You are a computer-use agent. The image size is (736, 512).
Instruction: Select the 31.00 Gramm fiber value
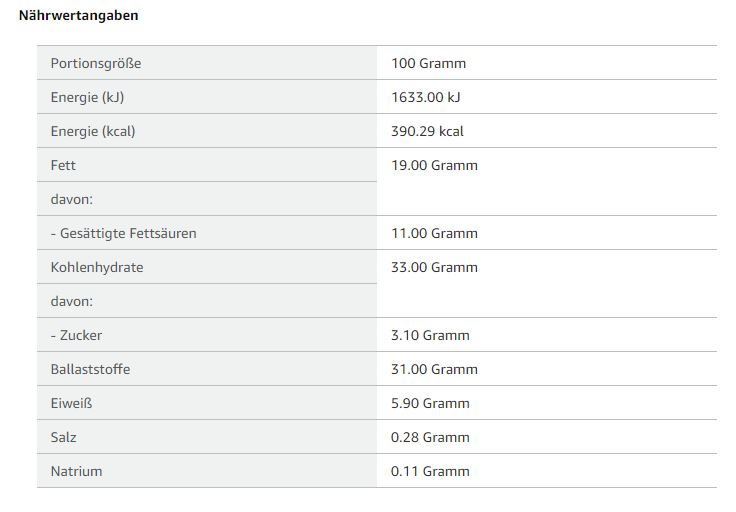(435, 369)
